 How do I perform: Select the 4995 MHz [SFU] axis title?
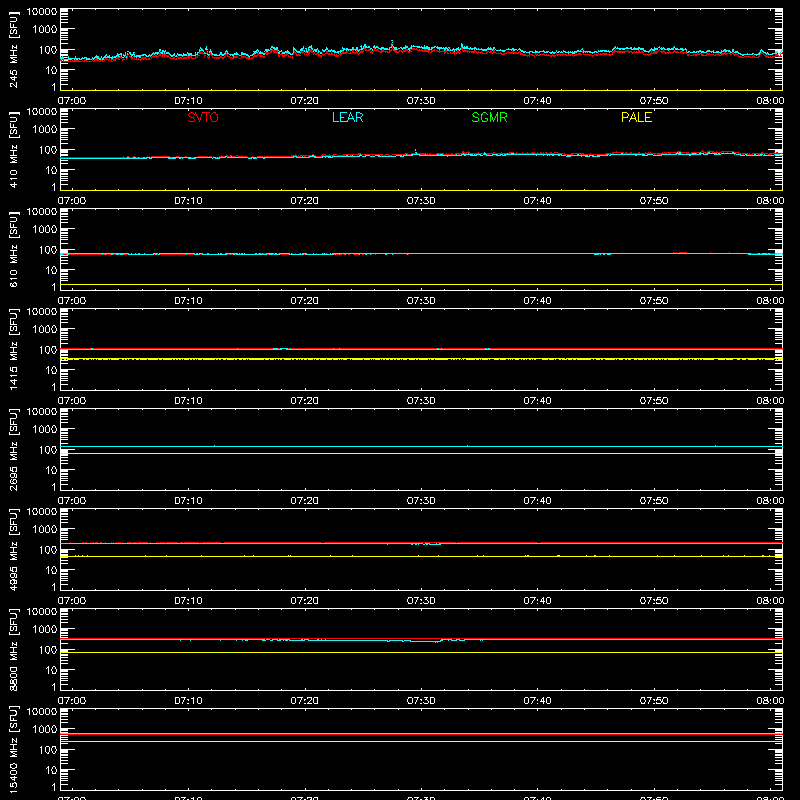(13, 549)
